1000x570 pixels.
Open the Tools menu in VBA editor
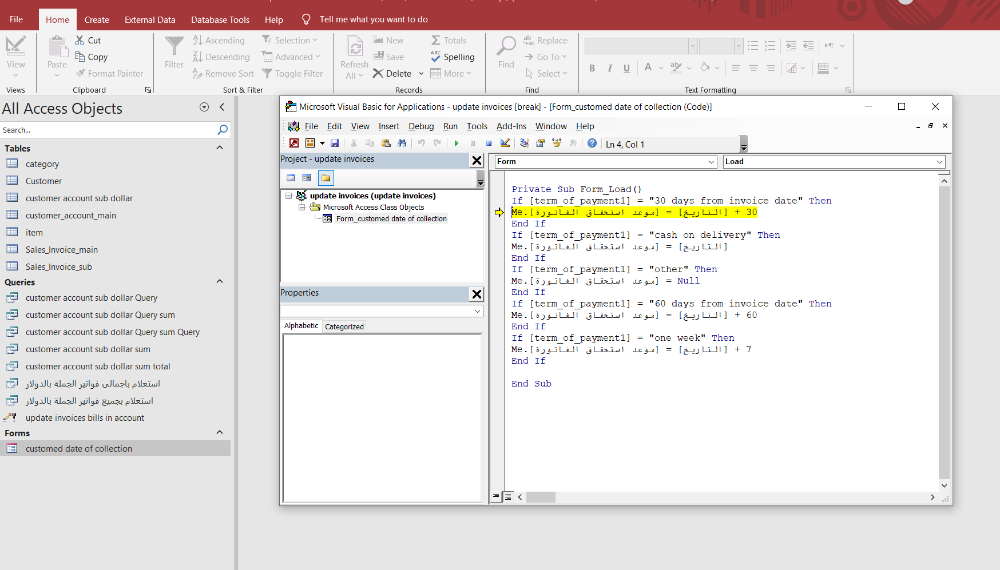coord(476,126)
